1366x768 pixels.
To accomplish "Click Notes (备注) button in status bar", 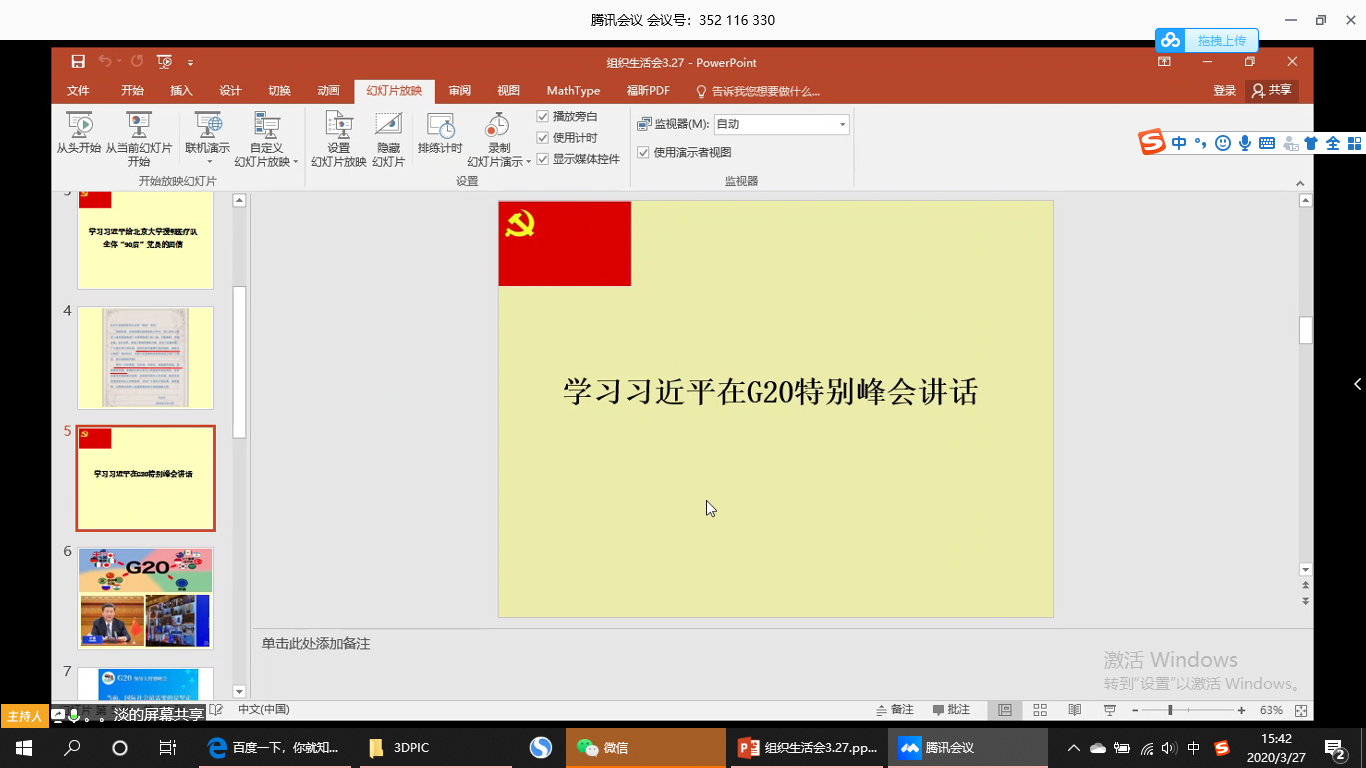I will tap(894, 710).
